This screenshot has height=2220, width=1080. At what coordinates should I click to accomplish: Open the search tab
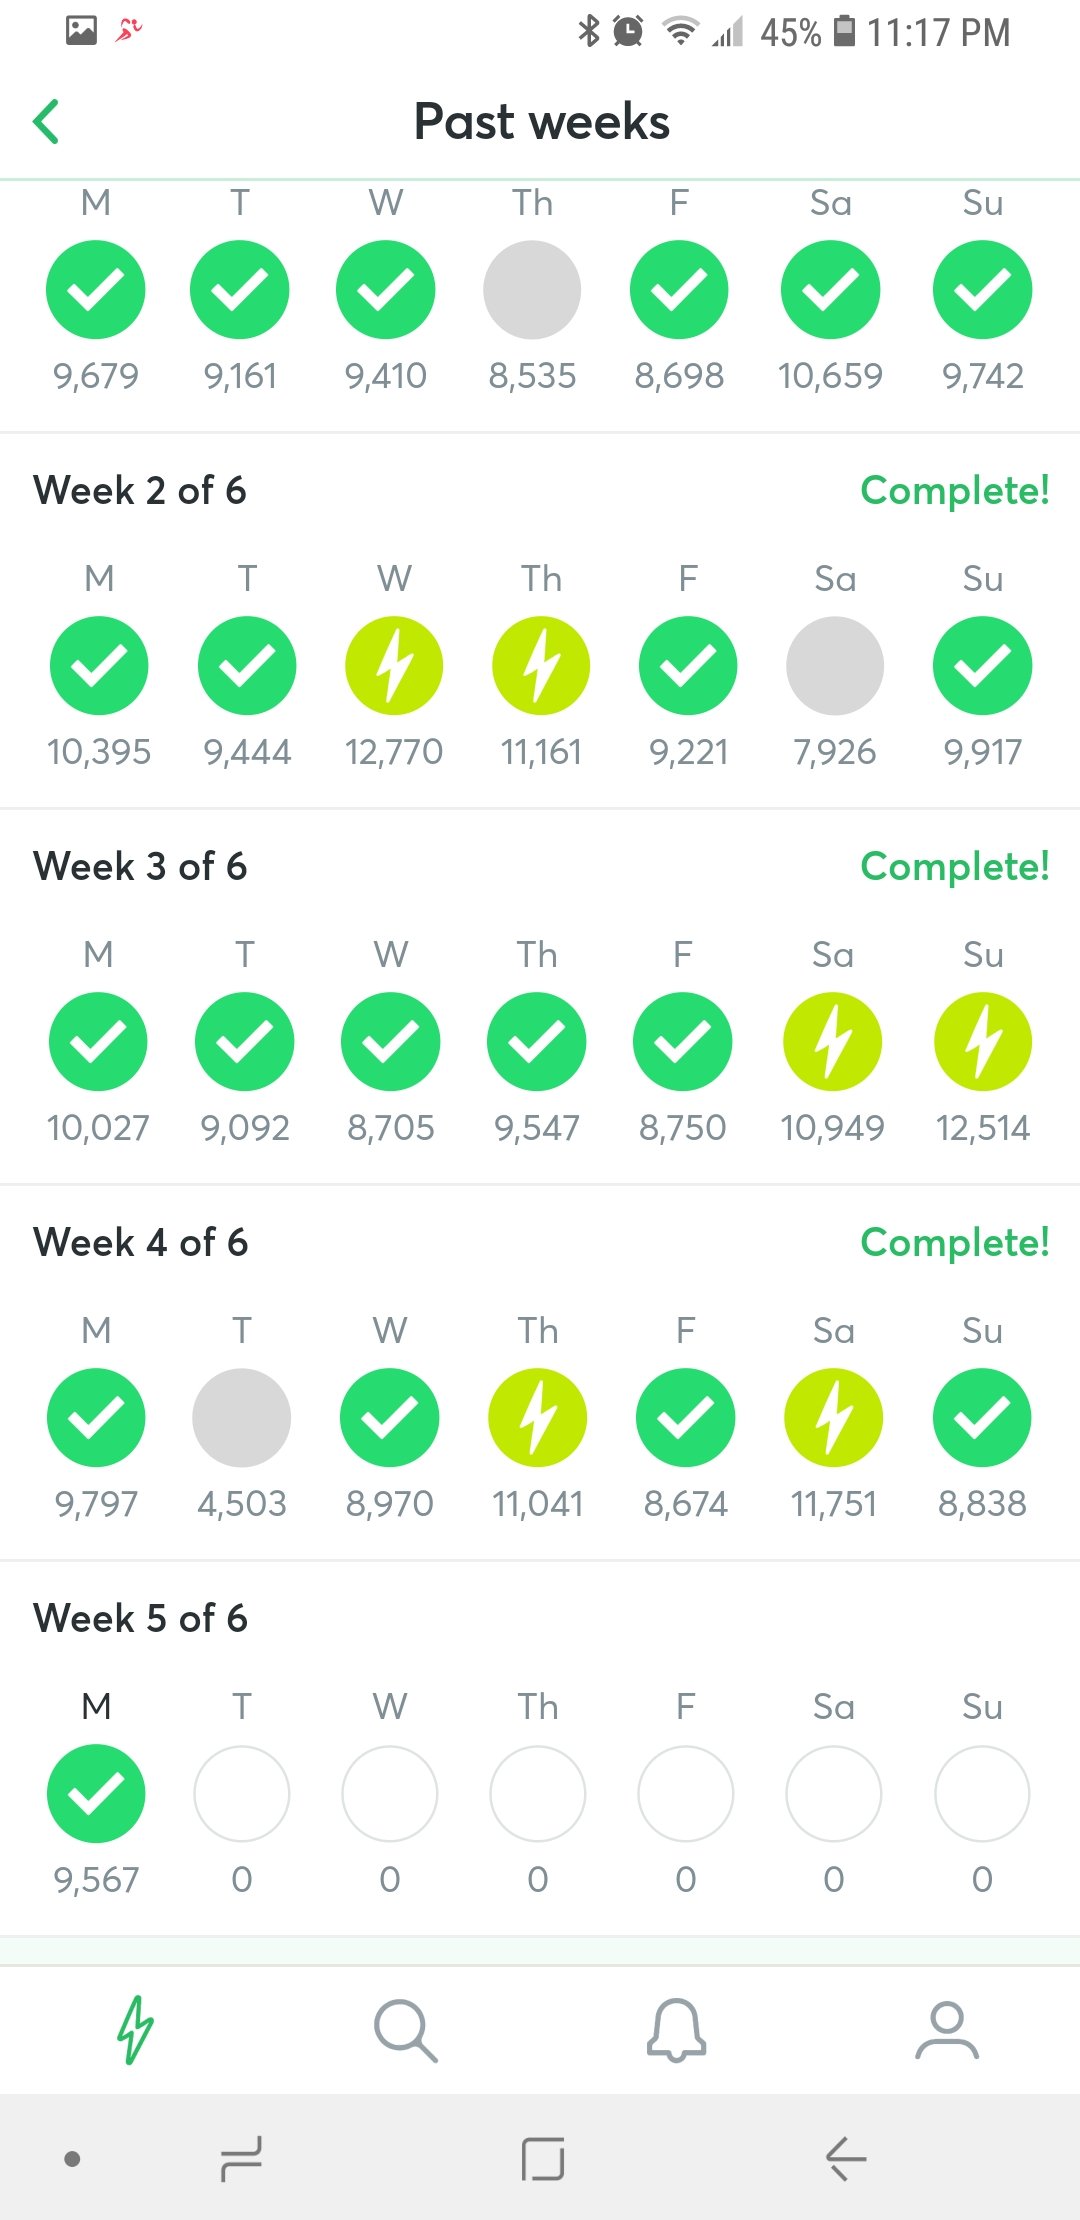coord(405,2030)
